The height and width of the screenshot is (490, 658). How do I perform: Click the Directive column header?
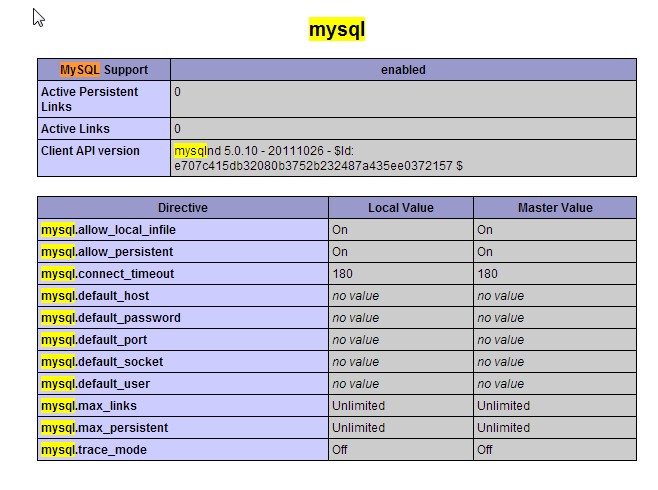click(183, 208)
